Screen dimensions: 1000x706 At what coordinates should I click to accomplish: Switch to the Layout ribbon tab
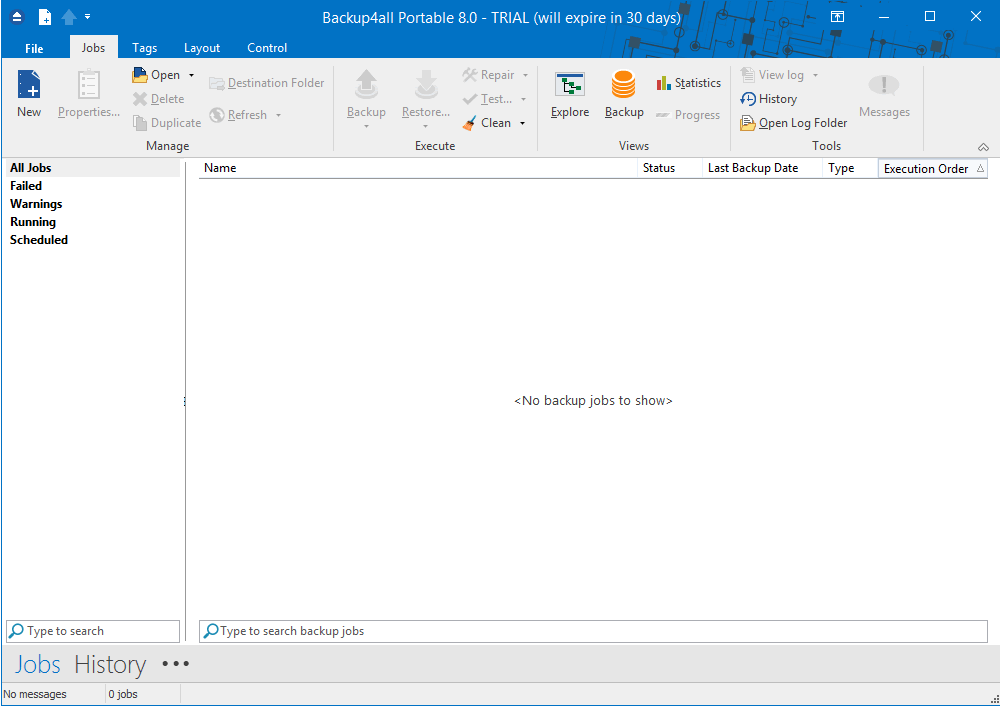tap(202, 48)
